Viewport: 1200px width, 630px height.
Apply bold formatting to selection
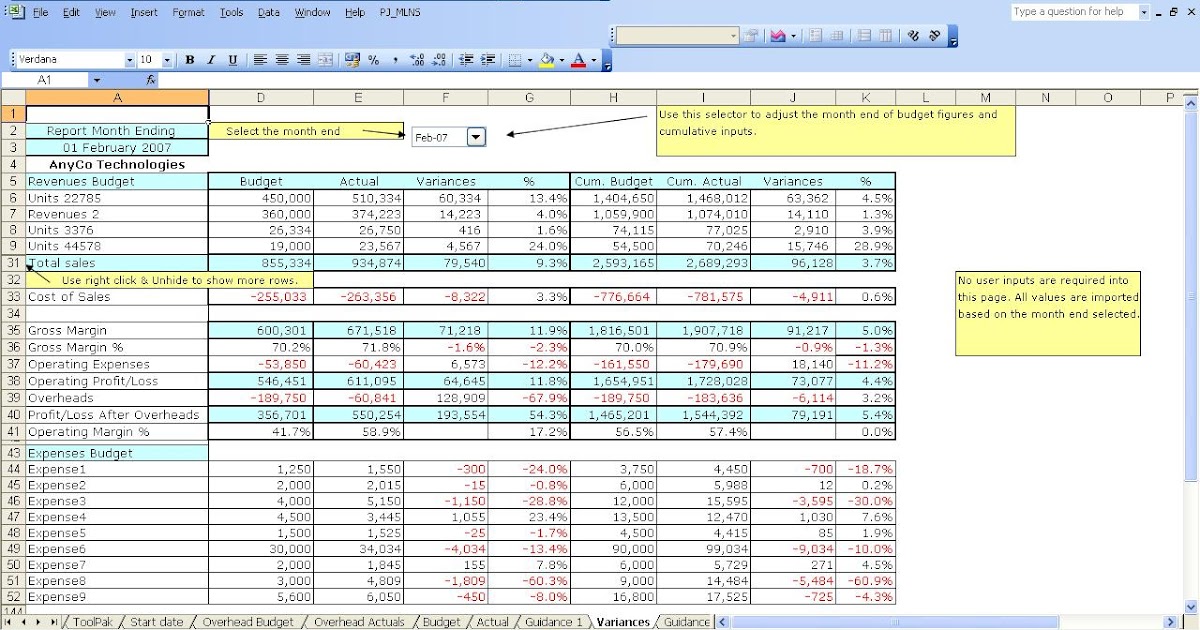[x=191, y=59]
